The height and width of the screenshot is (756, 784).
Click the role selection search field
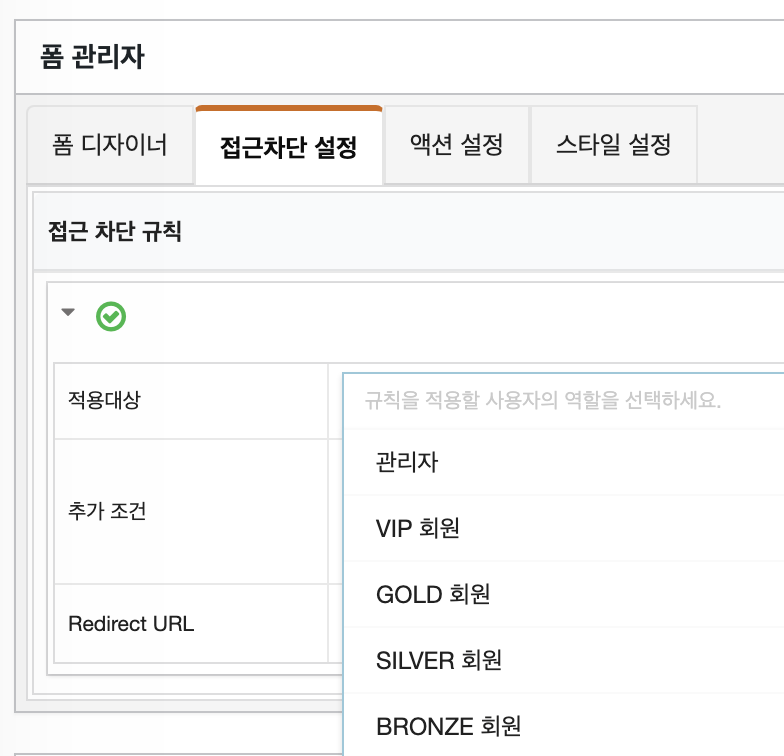[564, 400]
